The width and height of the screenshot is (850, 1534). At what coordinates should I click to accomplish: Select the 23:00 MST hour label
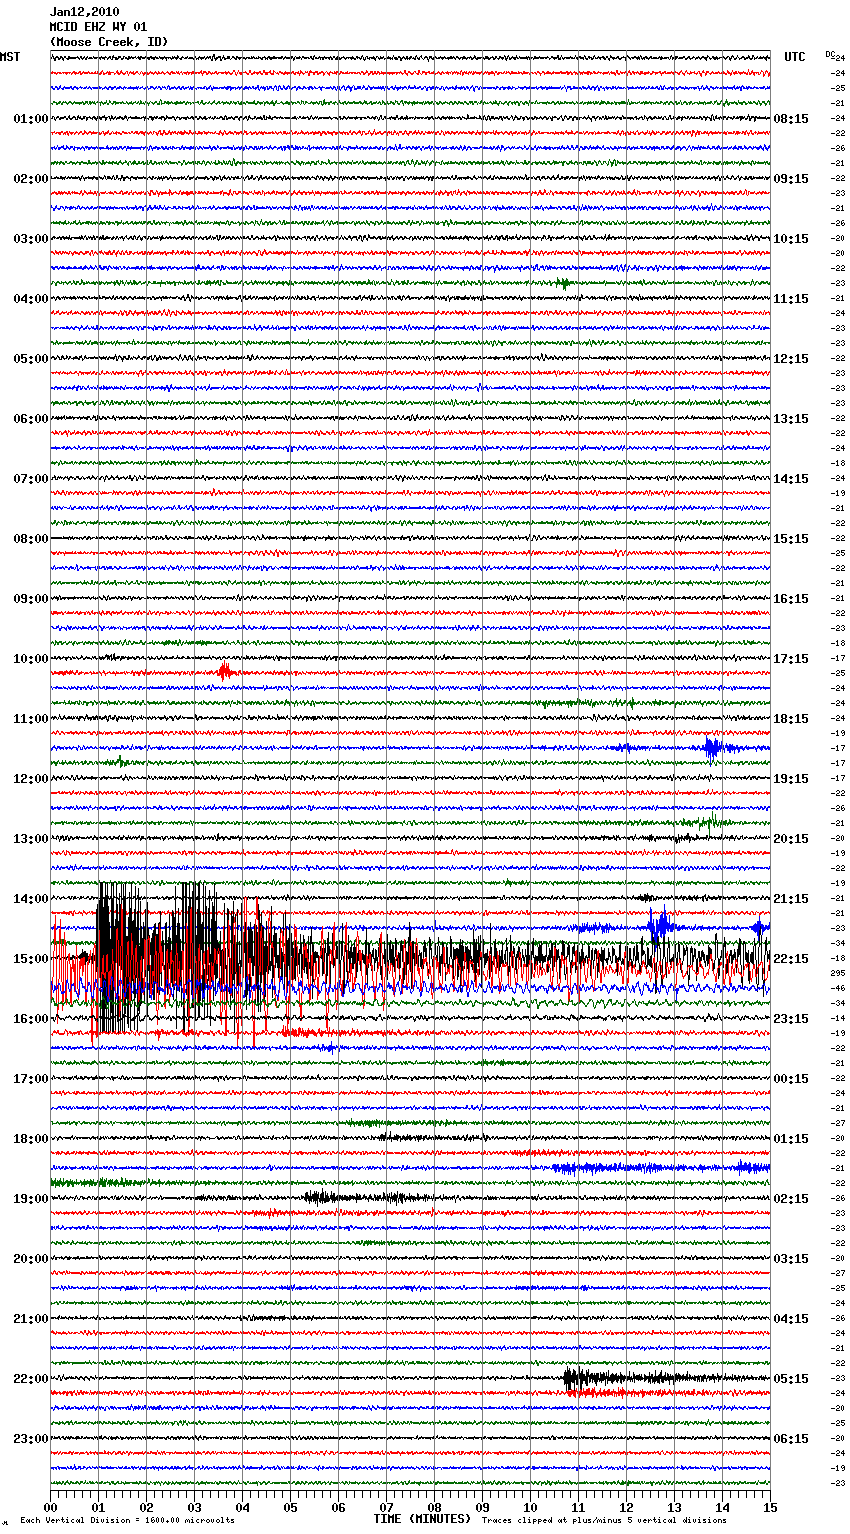click(x=31, y=1439)
